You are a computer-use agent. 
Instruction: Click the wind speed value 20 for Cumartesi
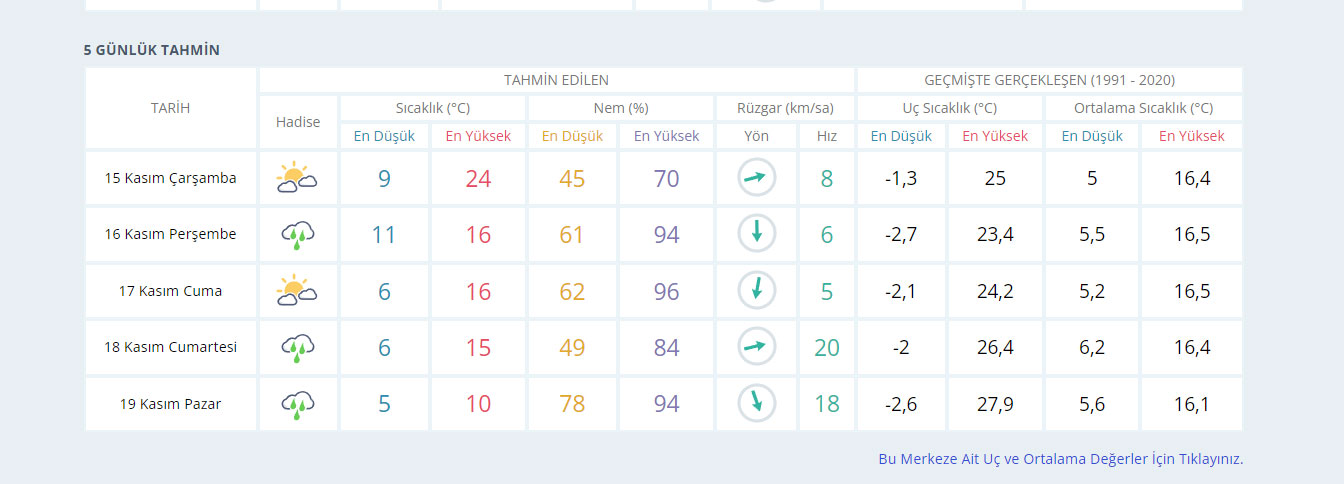click(x=826, y=348)
